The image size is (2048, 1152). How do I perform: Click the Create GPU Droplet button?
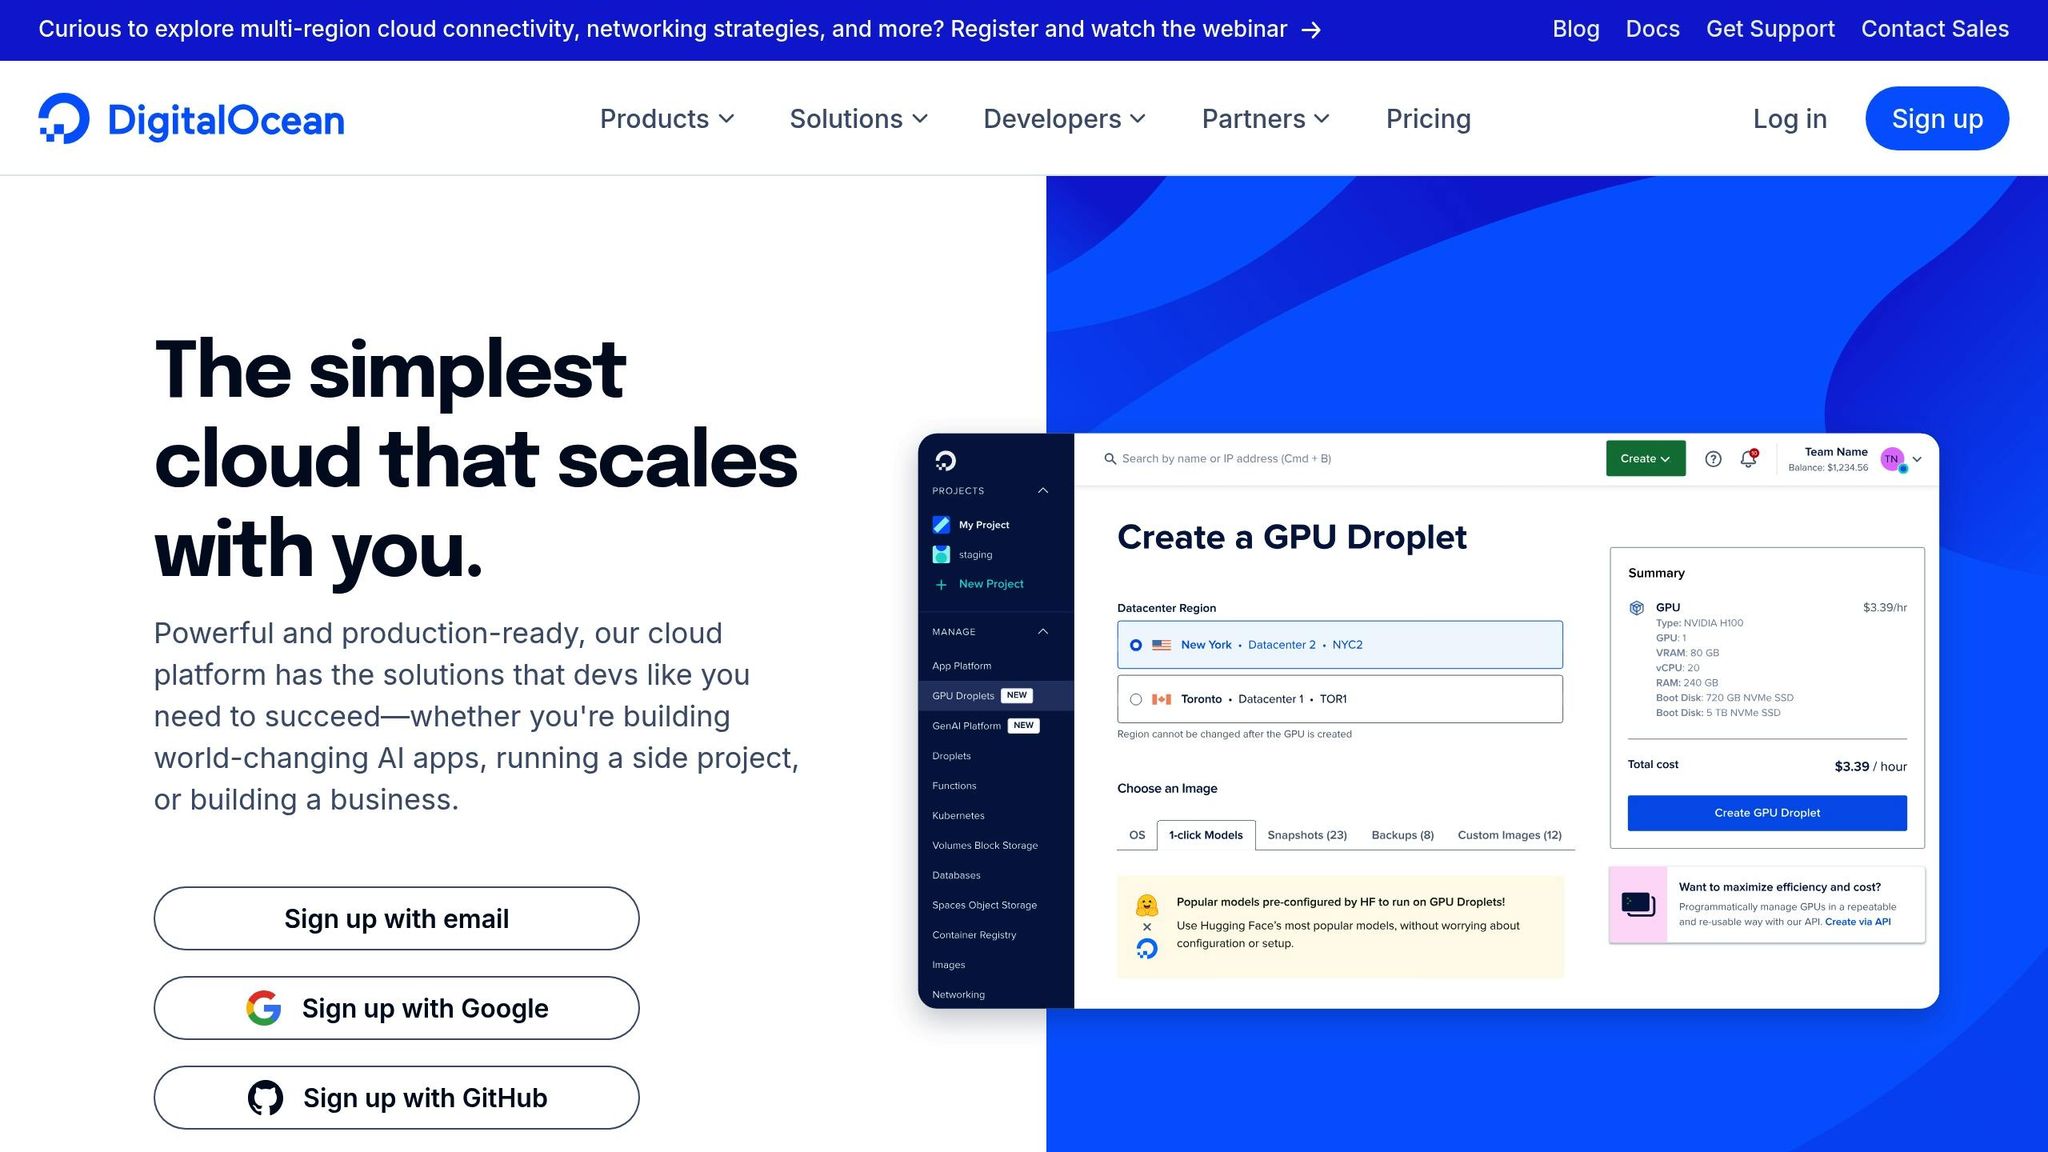point(1766,812)
